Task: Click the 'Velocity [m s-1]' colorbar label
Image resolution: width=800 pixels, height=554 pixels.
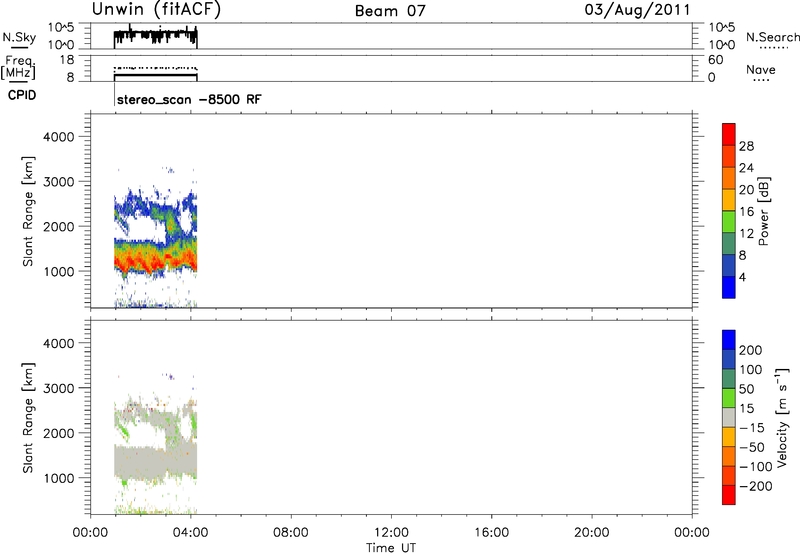Action: point(782,417)
